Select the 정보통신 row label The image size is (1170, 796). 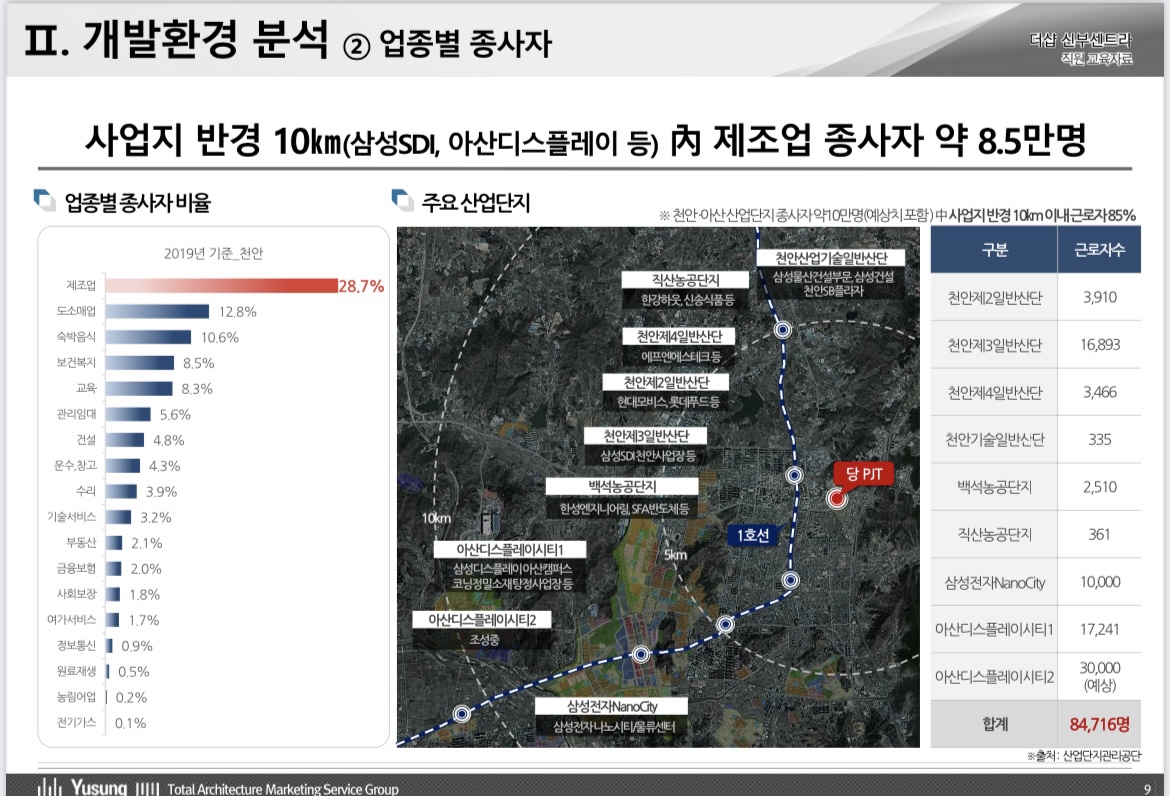[x=76, y=645]
